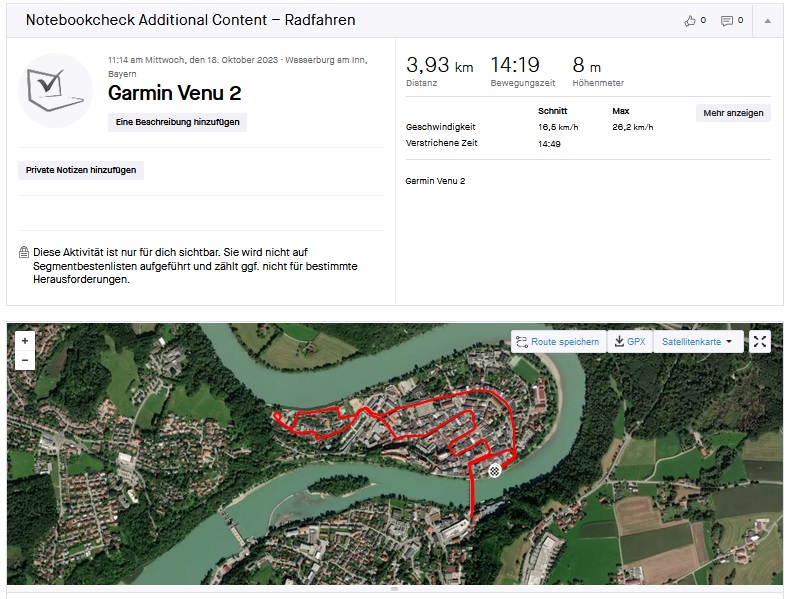Collapse the activity header with the arrow
Image resolution: width=790 pixels, height=599 pixels.
[767, 21]
